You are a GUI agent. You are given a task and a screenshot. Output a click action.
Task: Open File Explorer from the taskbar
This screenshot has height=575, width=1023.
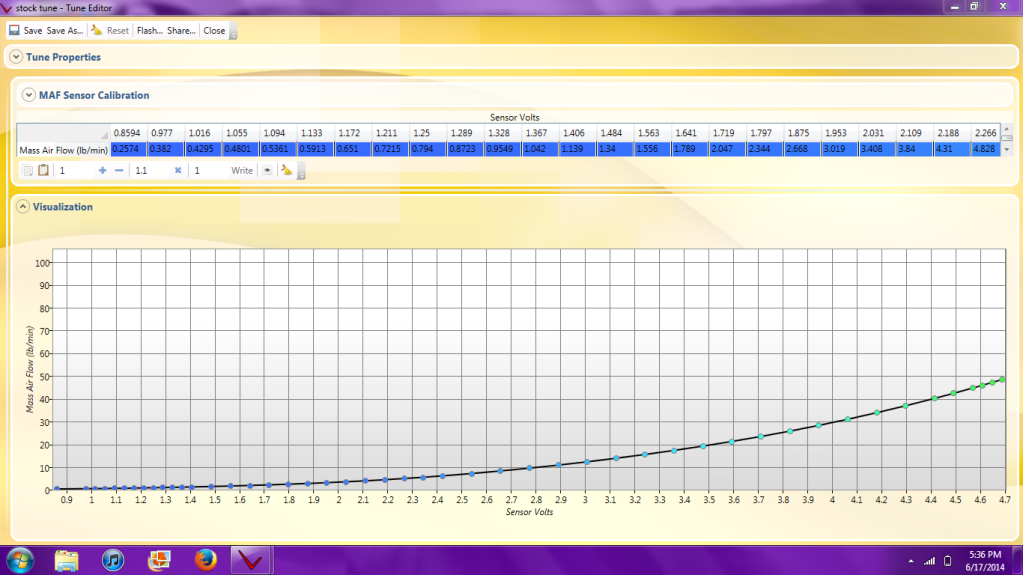point(66,561)
